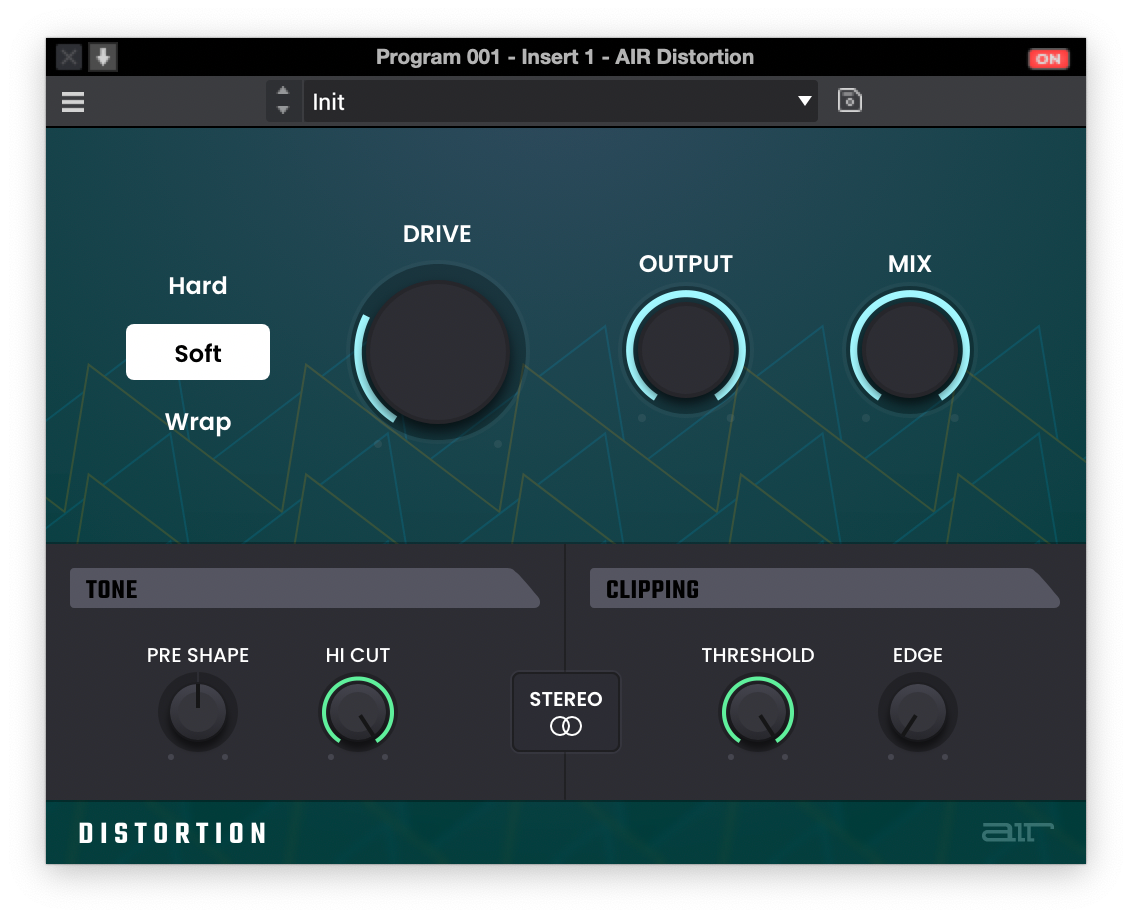Click the DRIVE knob

coord(437,352)
